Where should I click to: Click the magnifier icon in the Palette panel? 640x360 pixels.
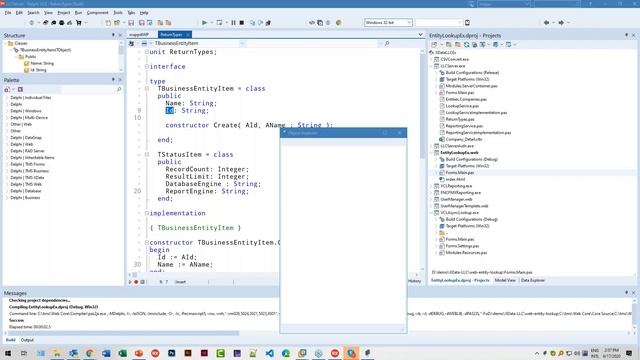coord(119,89)
